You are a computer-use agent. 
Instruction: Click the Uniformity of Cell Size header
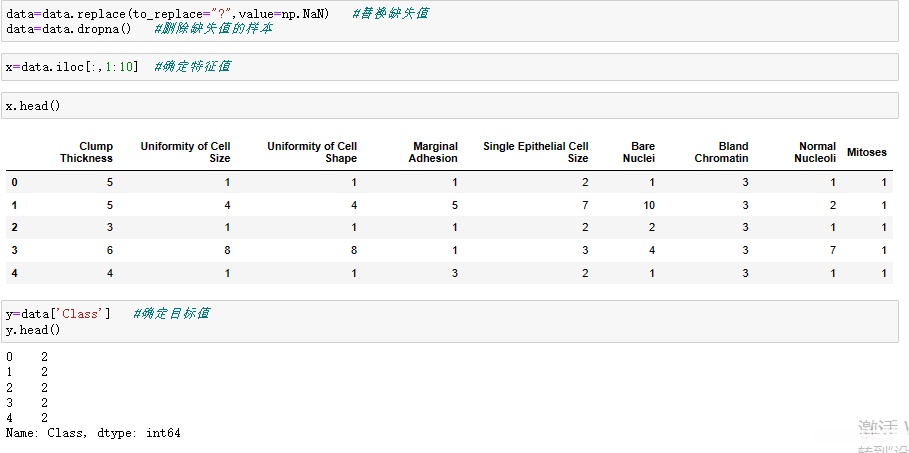point(186,152)
